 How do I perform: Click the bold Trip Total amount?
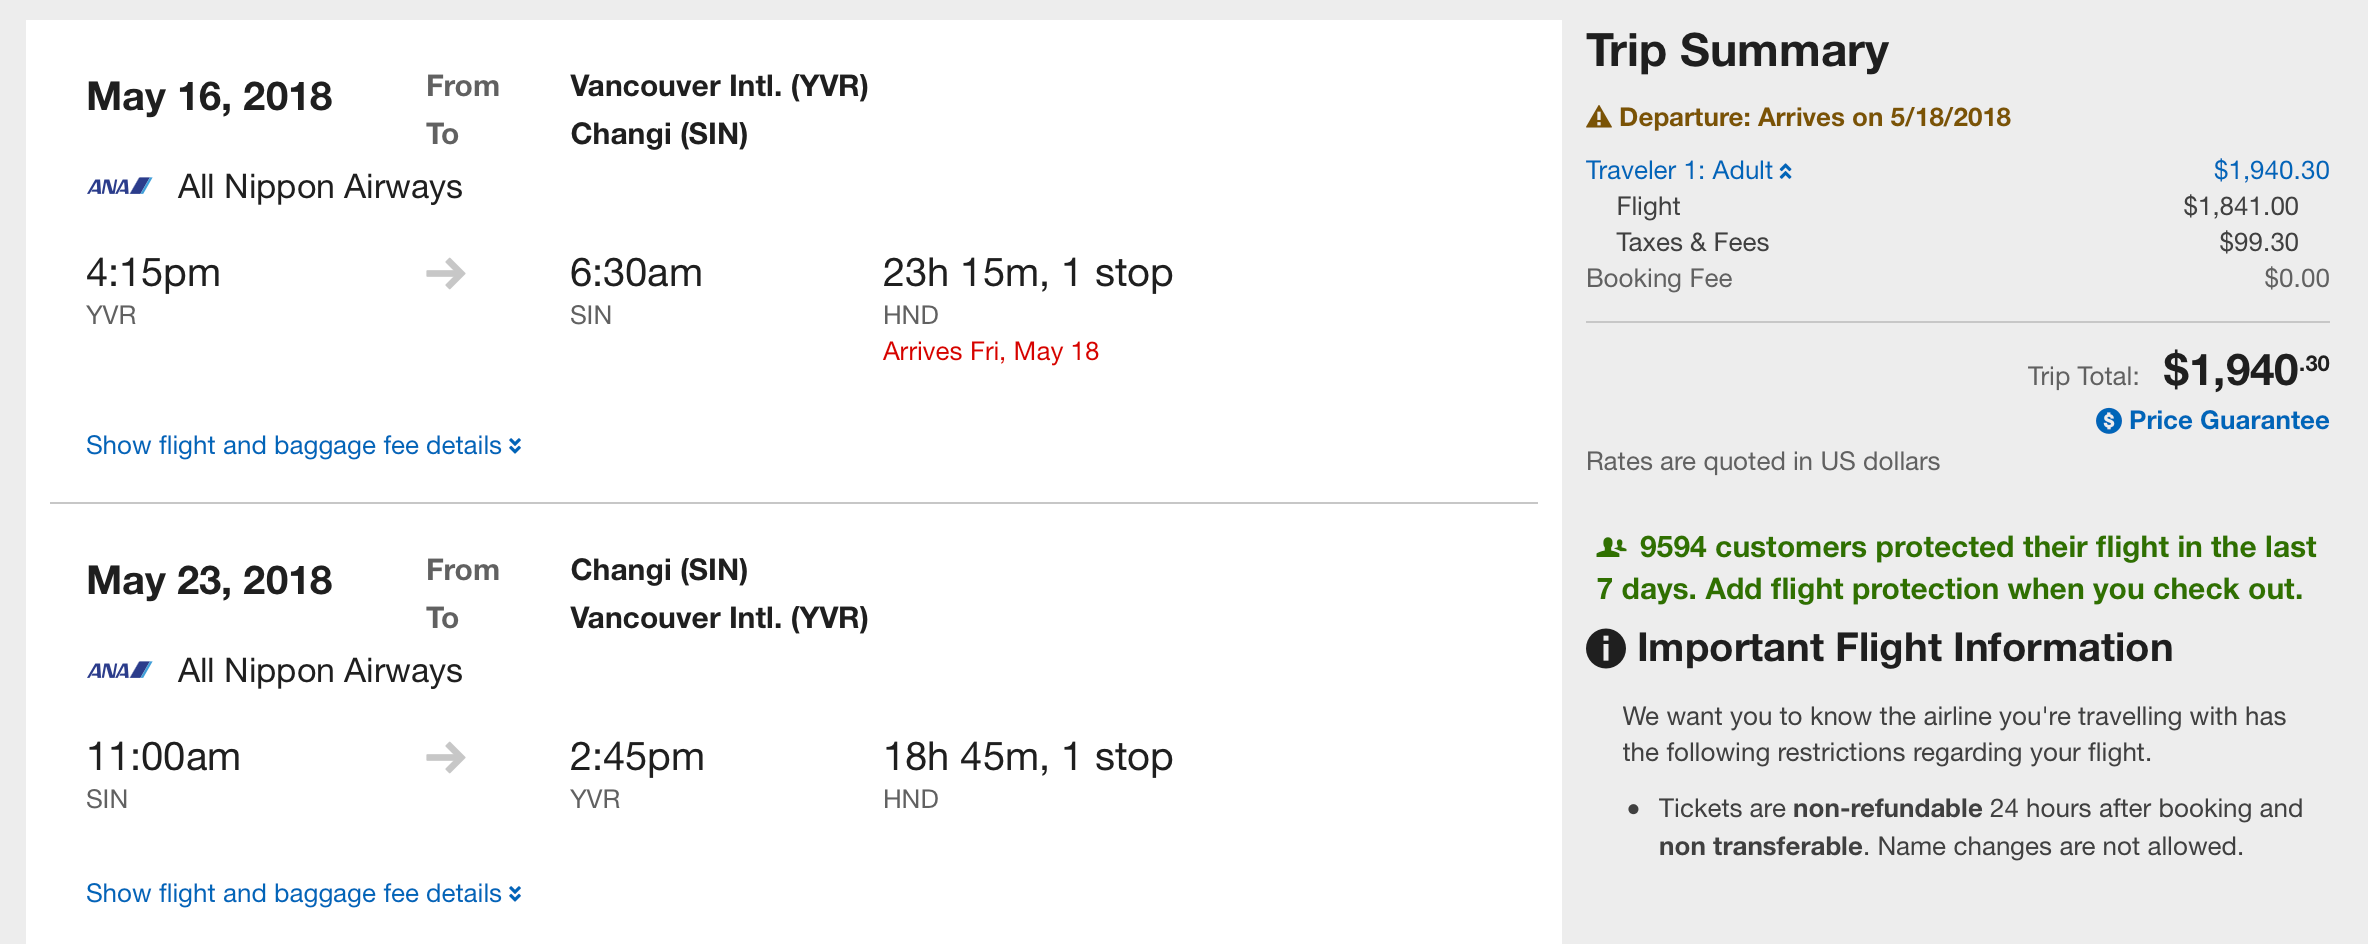click(2245, 370)
